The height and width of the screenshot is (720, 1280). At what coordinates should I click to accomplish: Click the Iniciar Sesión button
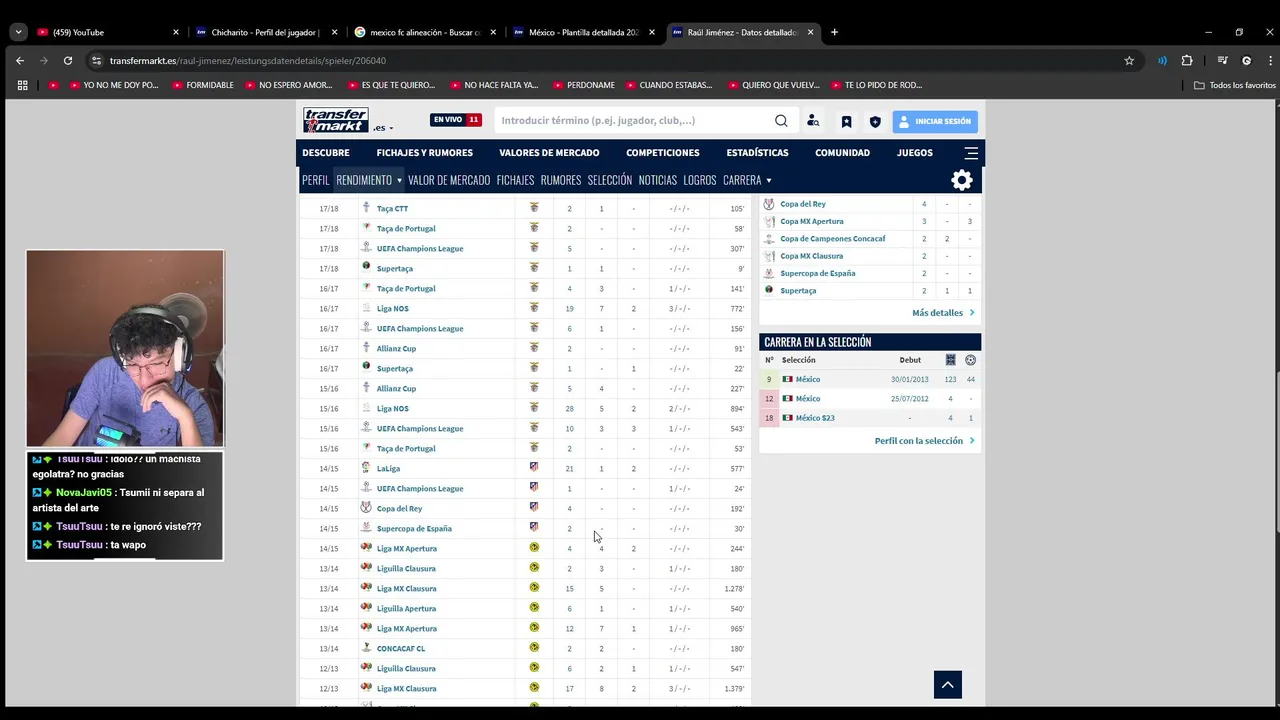coord(935,121)
